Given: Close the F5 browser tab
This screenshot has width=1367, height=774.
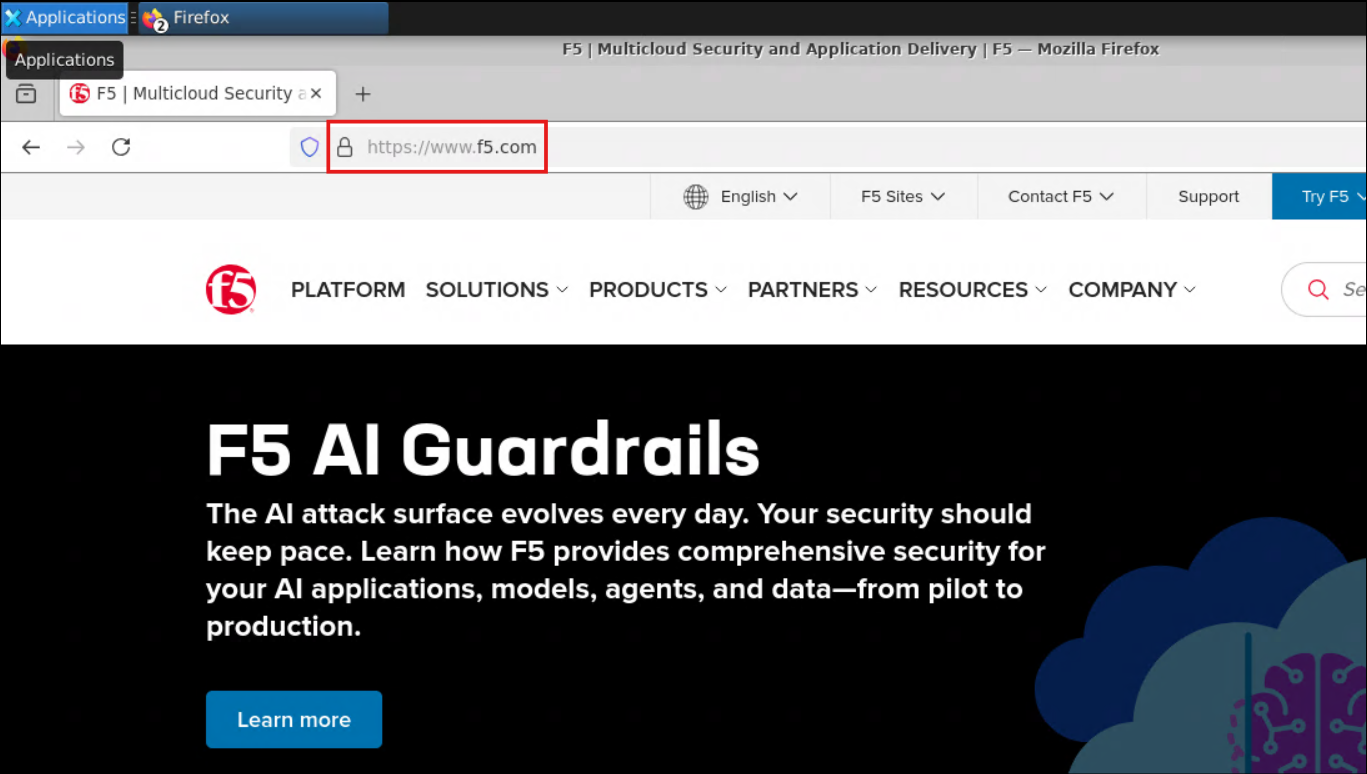Looking at the screenshot, I should click(x=316, y=93).
